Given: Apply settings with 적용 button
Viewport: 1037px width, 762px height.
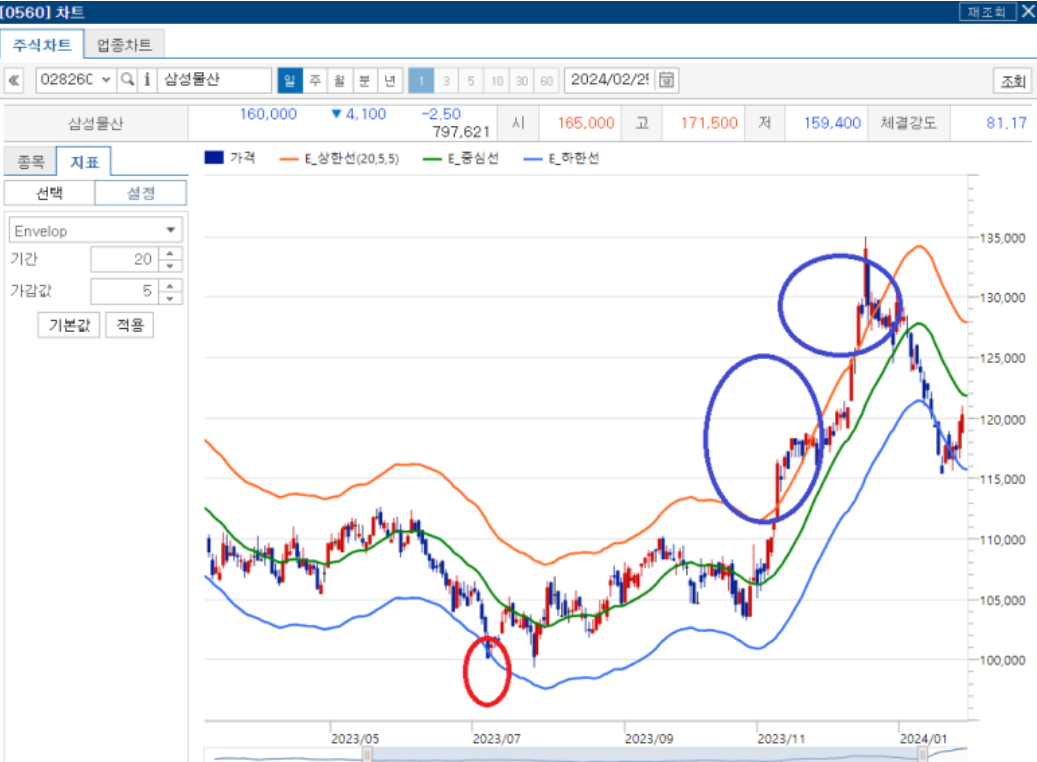Looking at the screenshot, I should pyautogui.click(x=130, y=325).
